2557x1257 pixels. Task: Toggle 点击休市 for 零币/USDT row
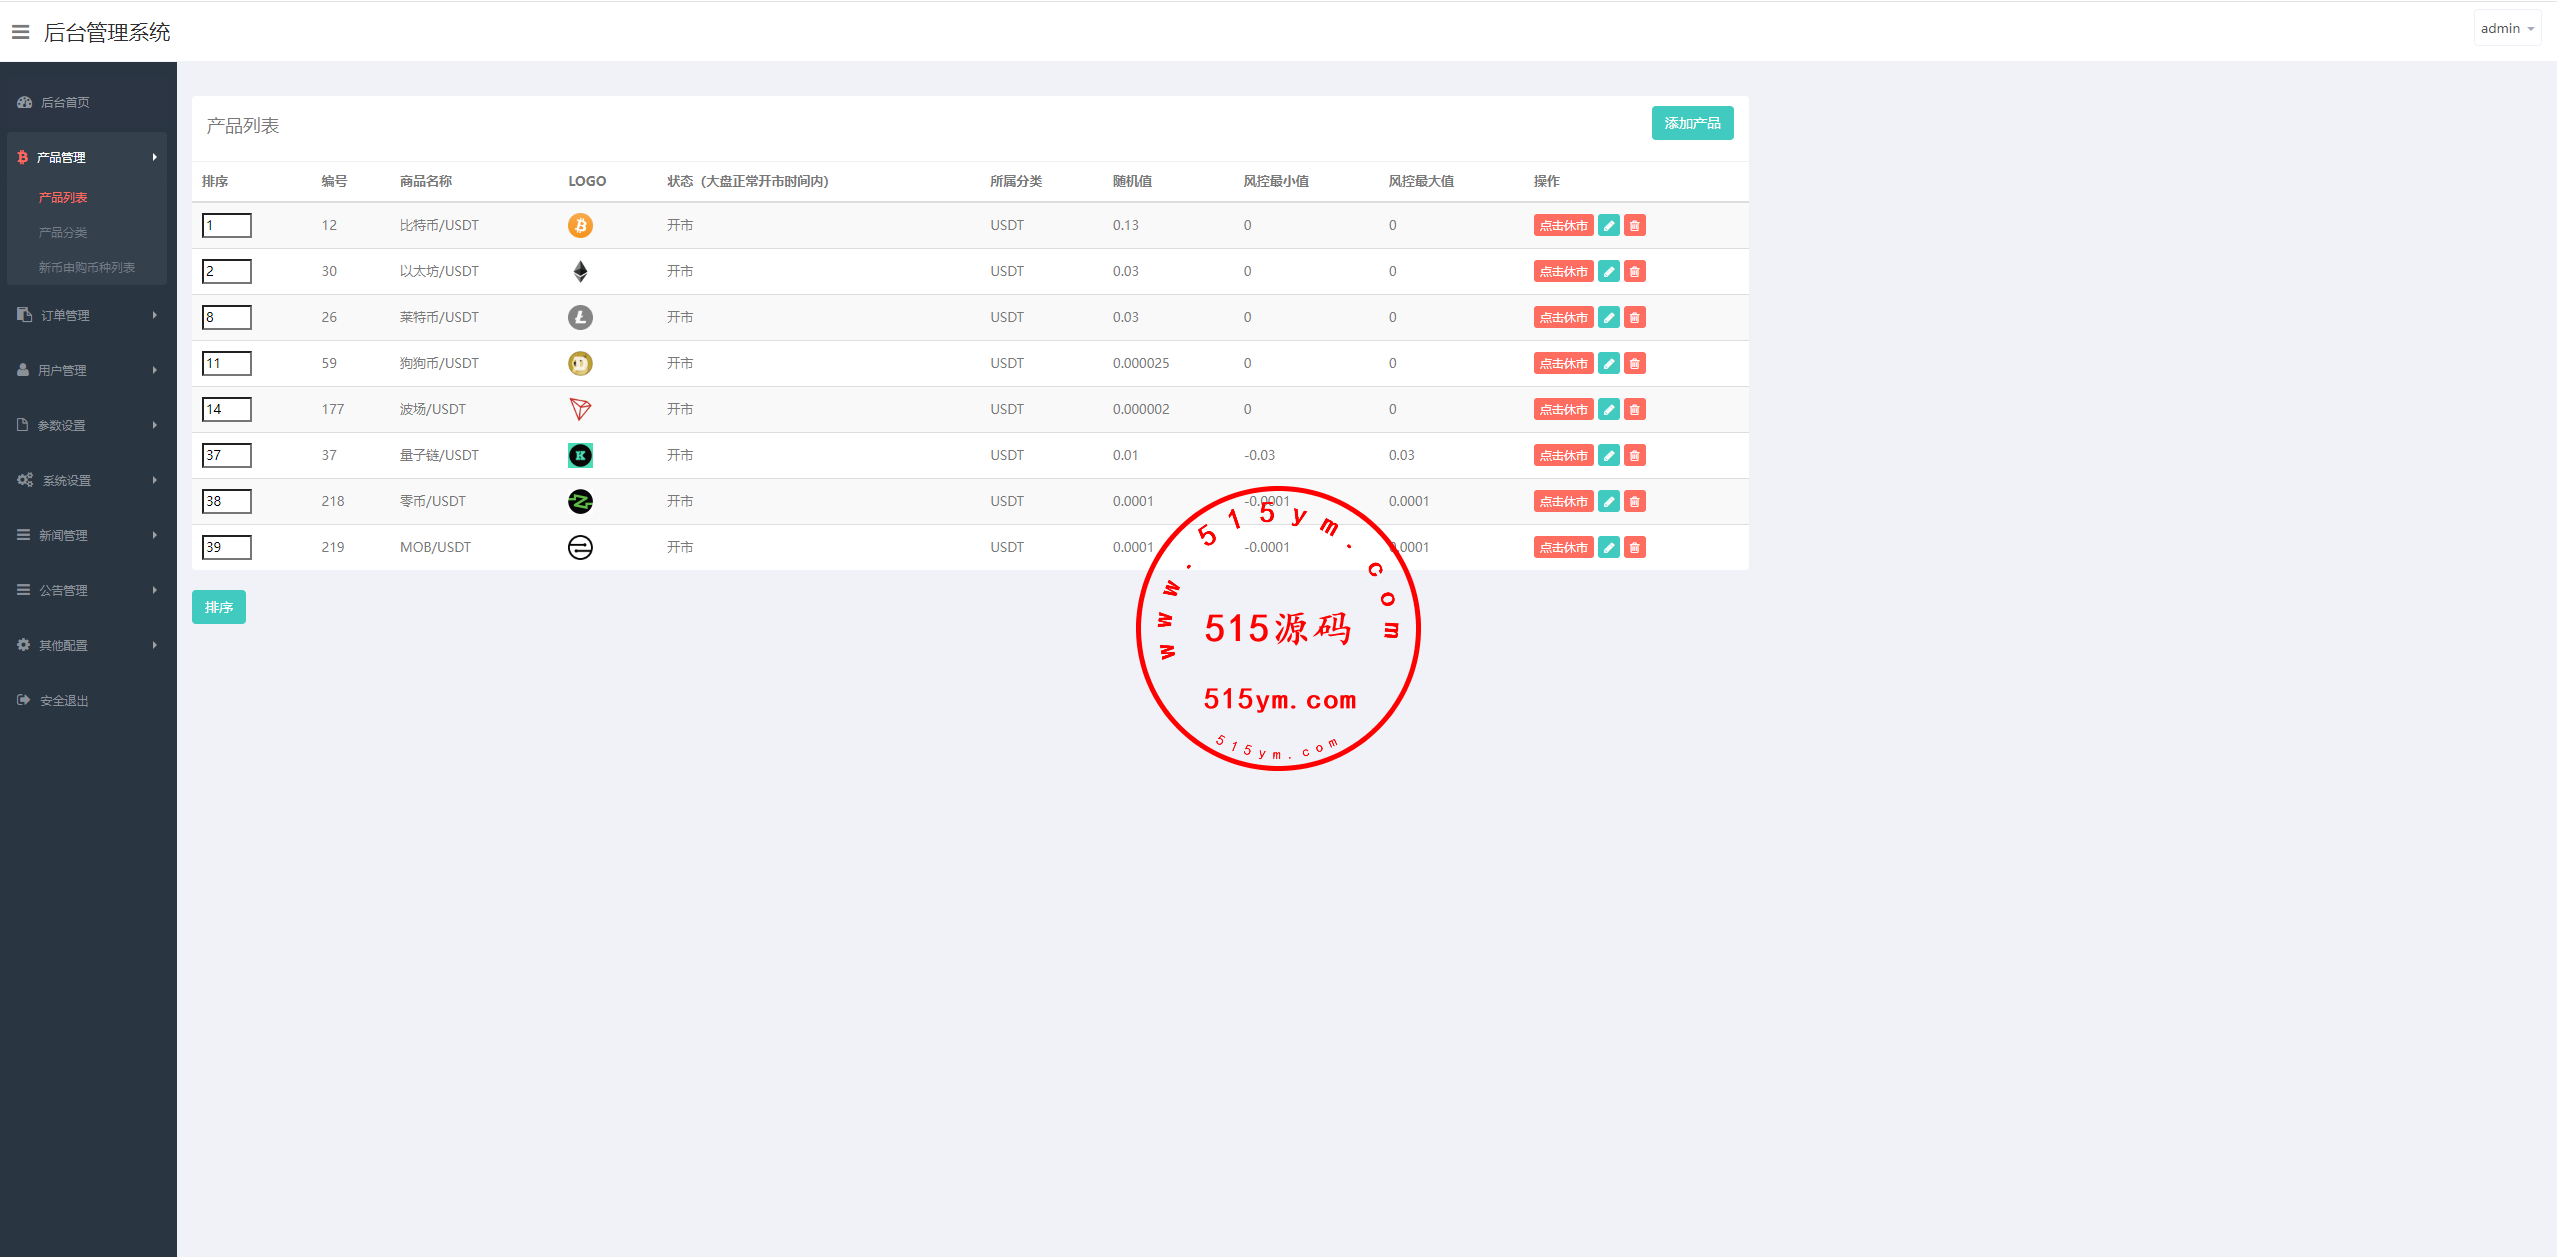tap(1563, 501)
